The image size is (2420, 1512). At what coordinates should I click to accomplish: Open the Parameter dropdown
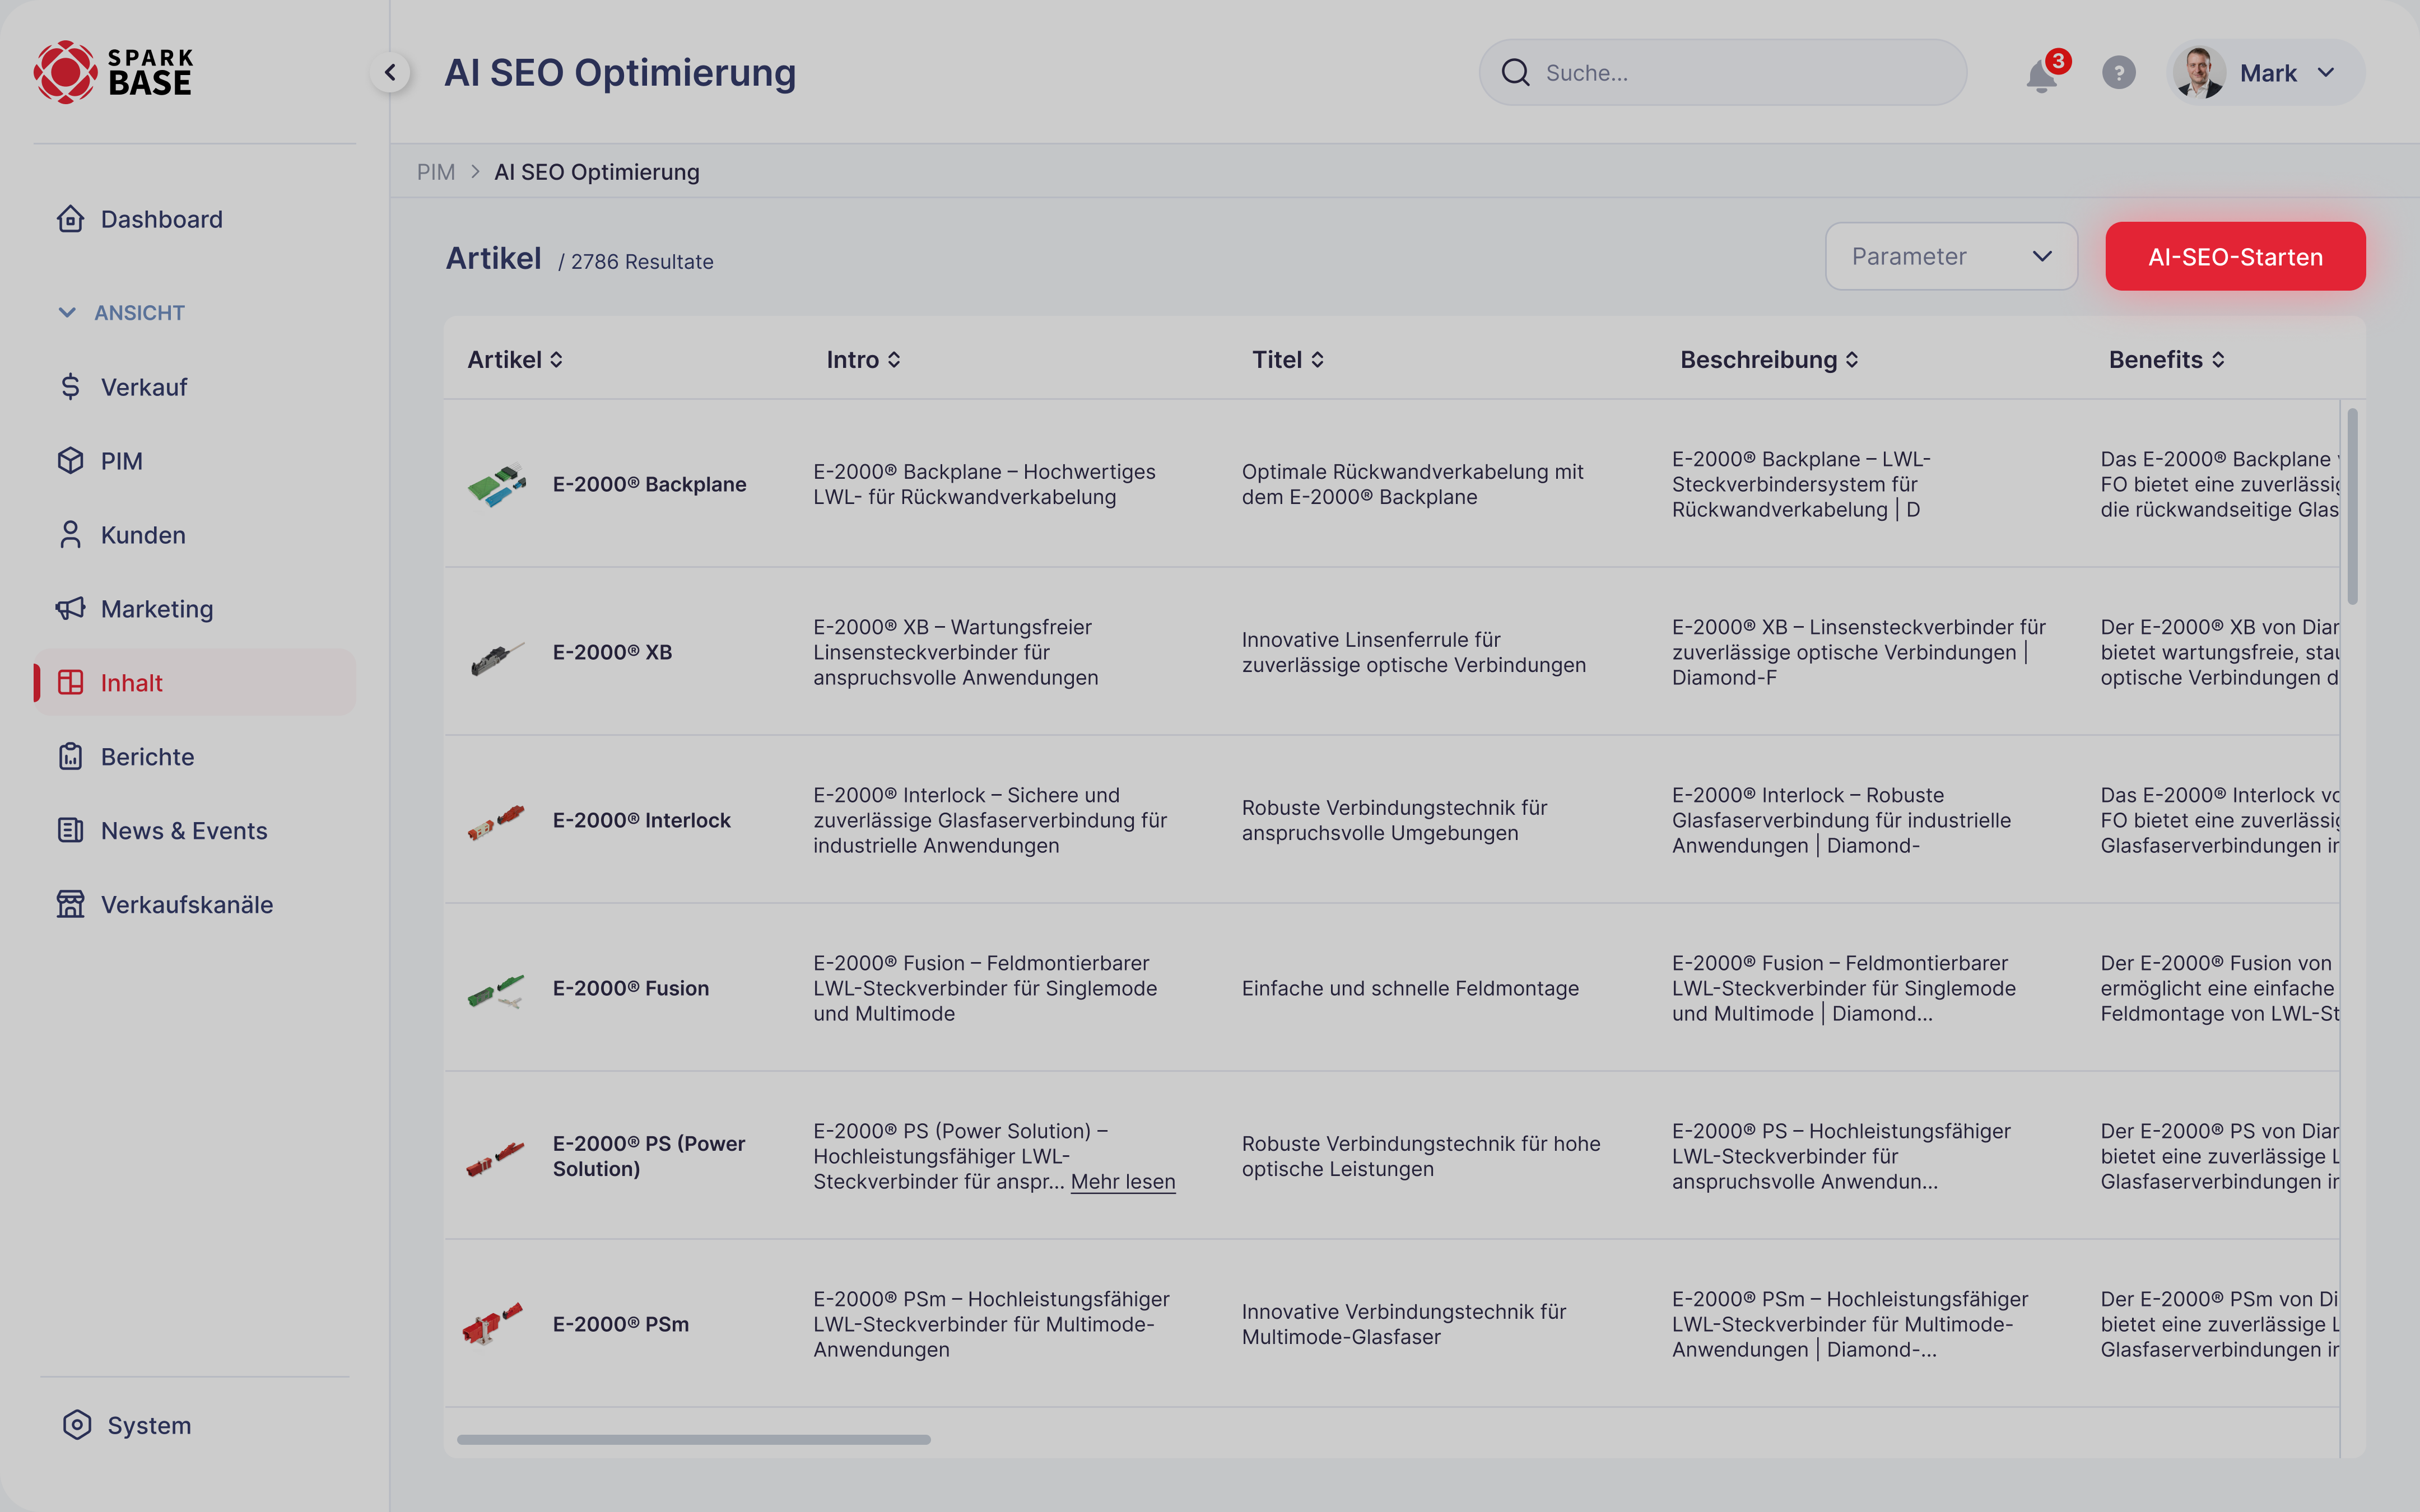pyautogui.click(x=1951, y=256)
